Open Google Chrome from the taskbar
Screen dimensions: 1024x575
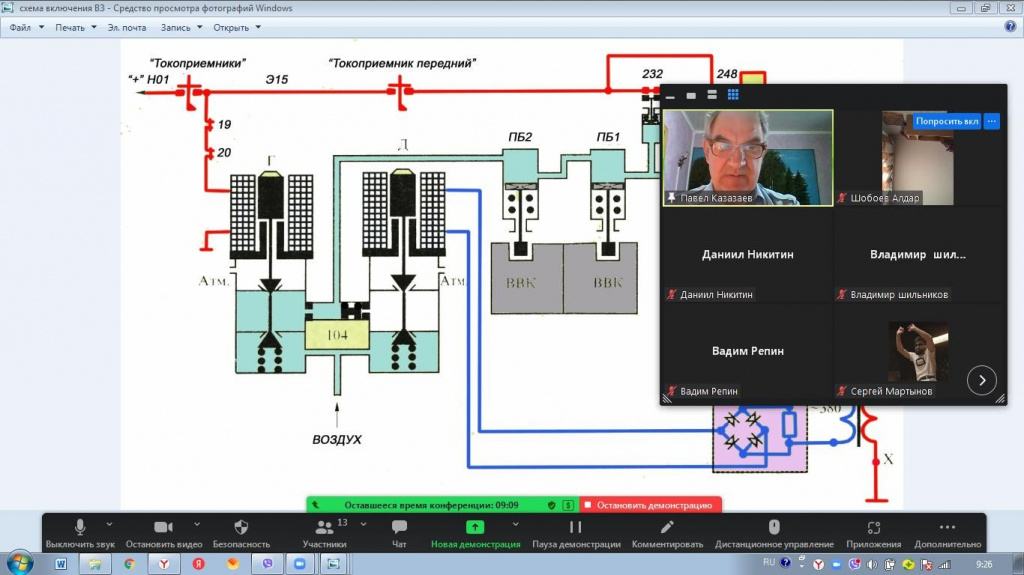click(x=129, y=564)
